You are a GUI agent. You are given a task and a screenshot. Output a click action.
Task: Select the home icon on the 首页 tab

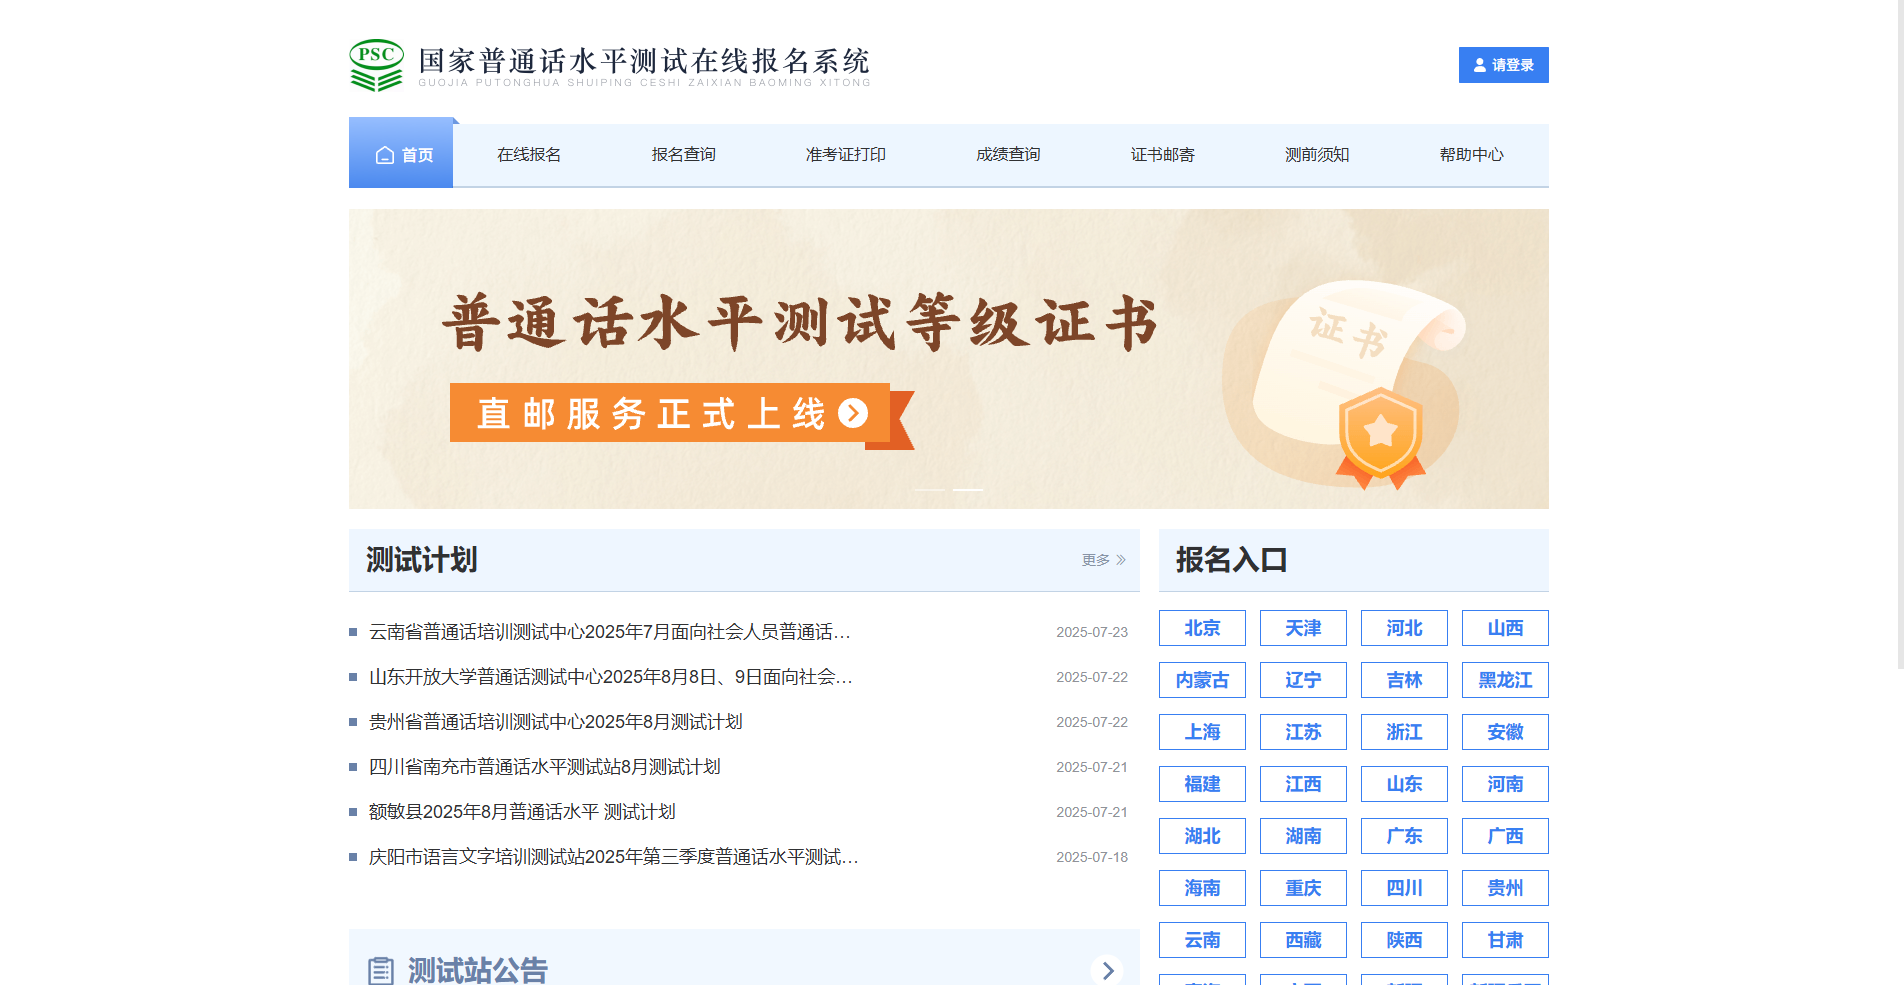click(x=385, y=155)
